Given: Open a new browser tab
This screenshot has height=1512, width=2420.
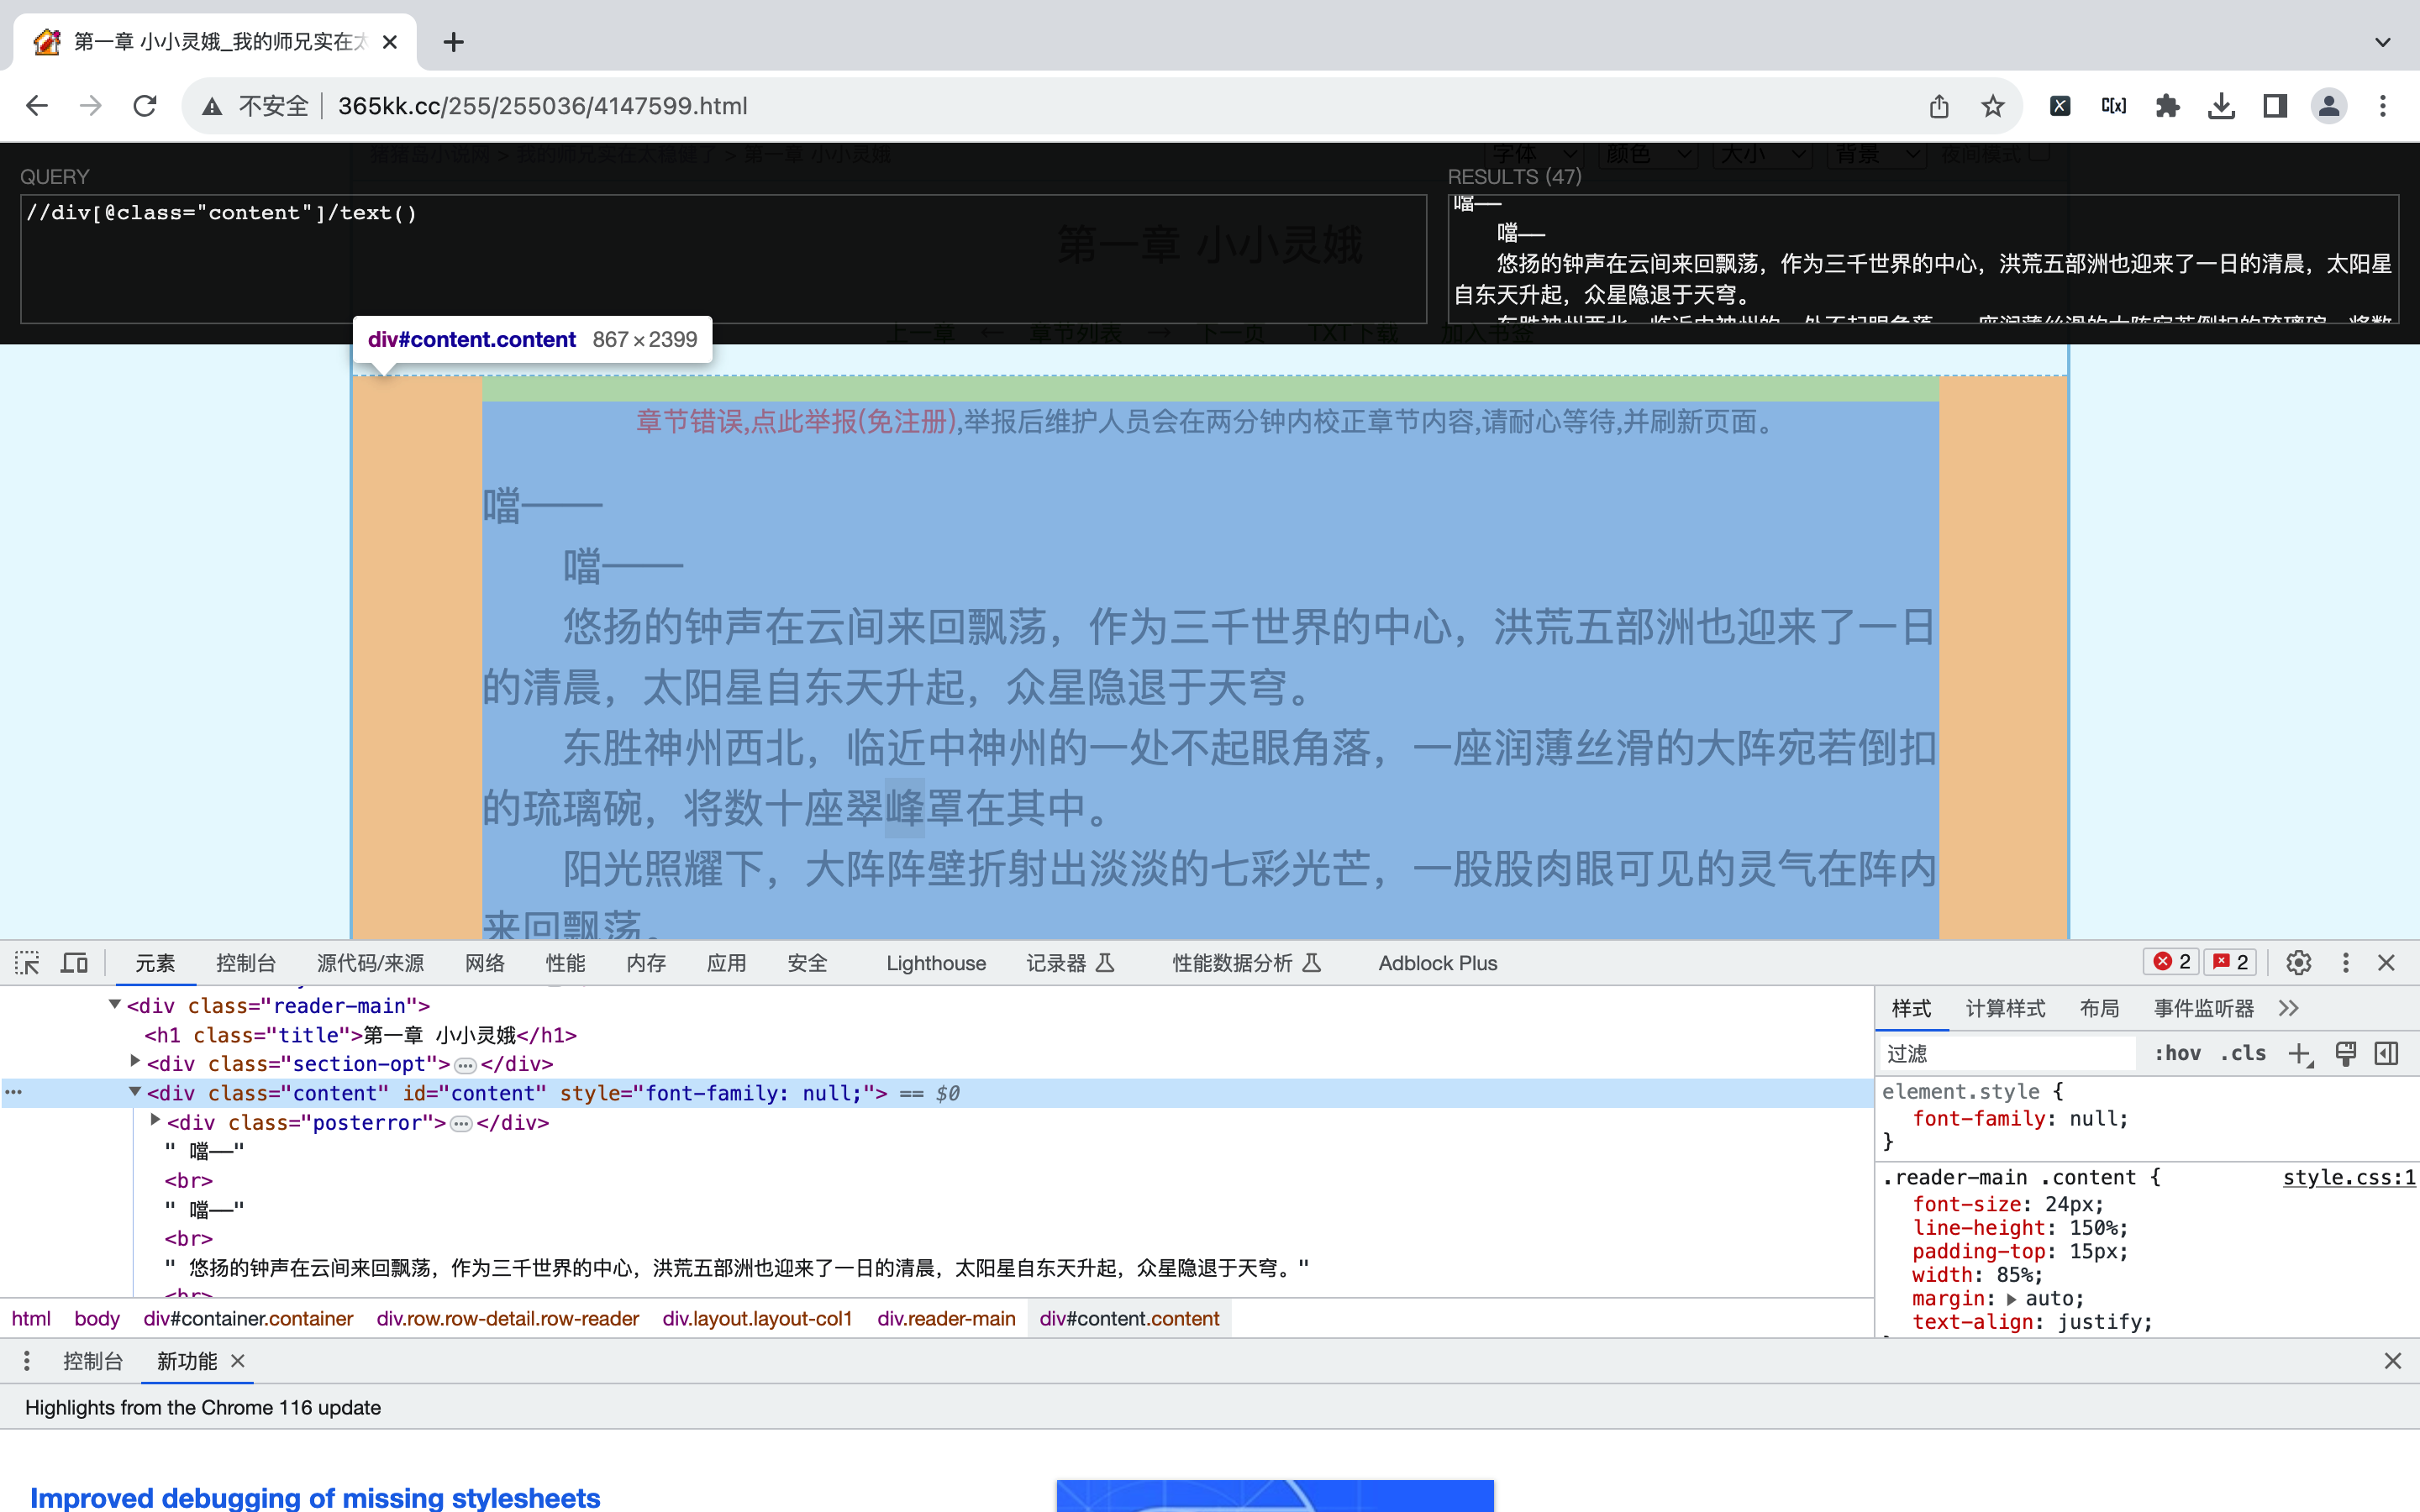Looking at the screenshot, I should point(453,42).
